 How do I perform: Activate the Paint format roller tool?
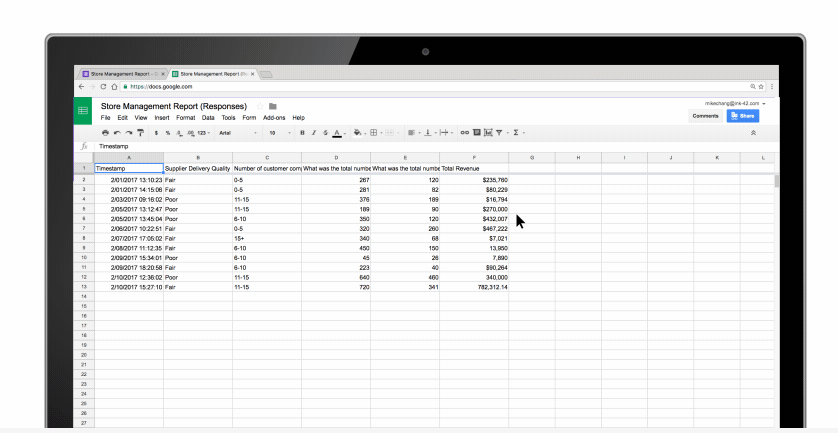[x=141, y=133]
